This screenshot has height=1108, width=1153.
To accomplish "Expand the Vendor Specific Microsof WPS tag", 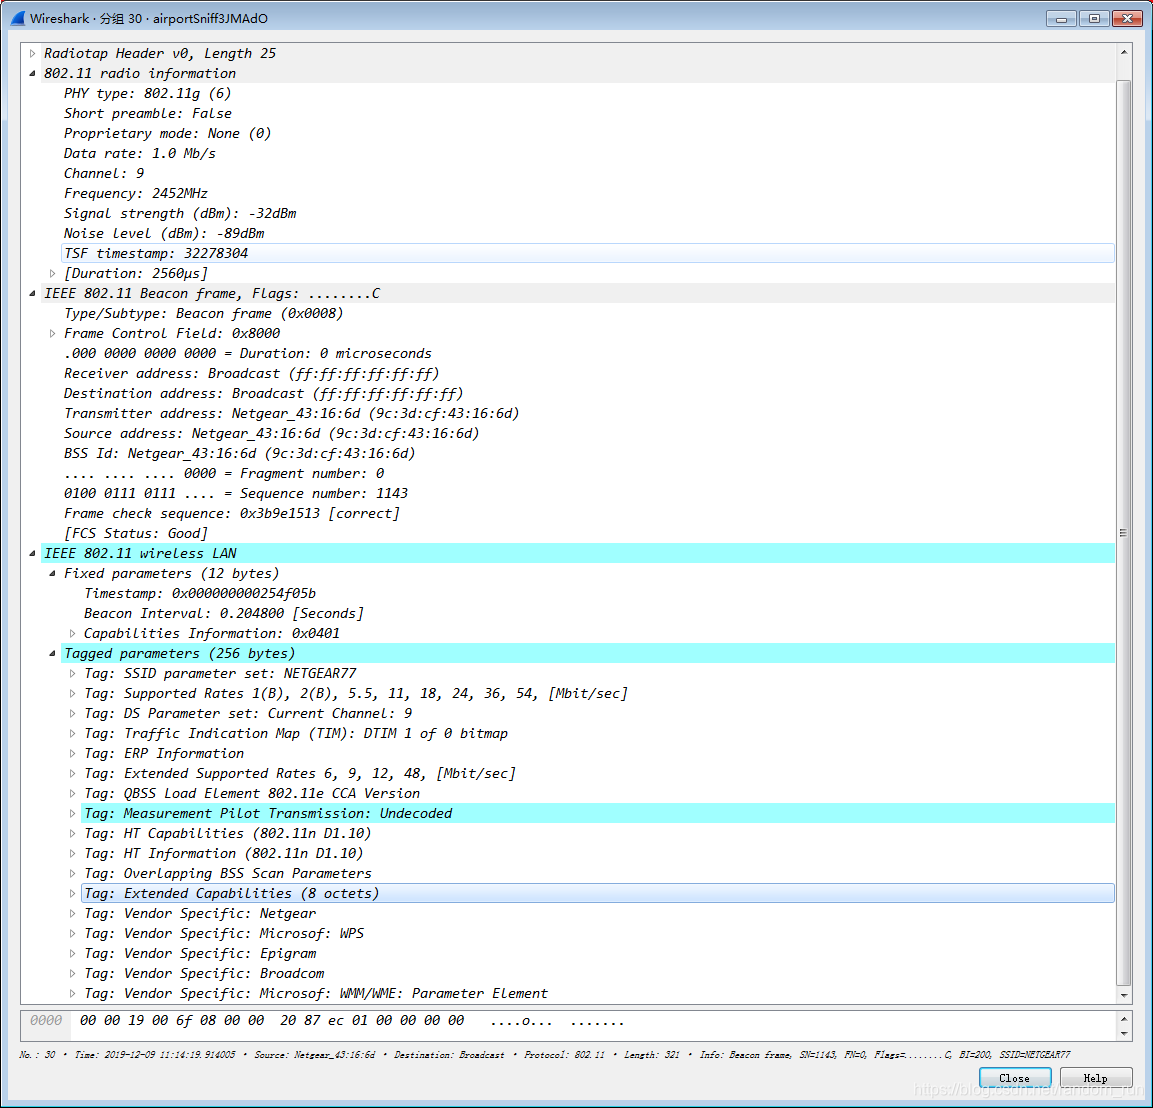I will pyautogui.click(x=72, y=934).
